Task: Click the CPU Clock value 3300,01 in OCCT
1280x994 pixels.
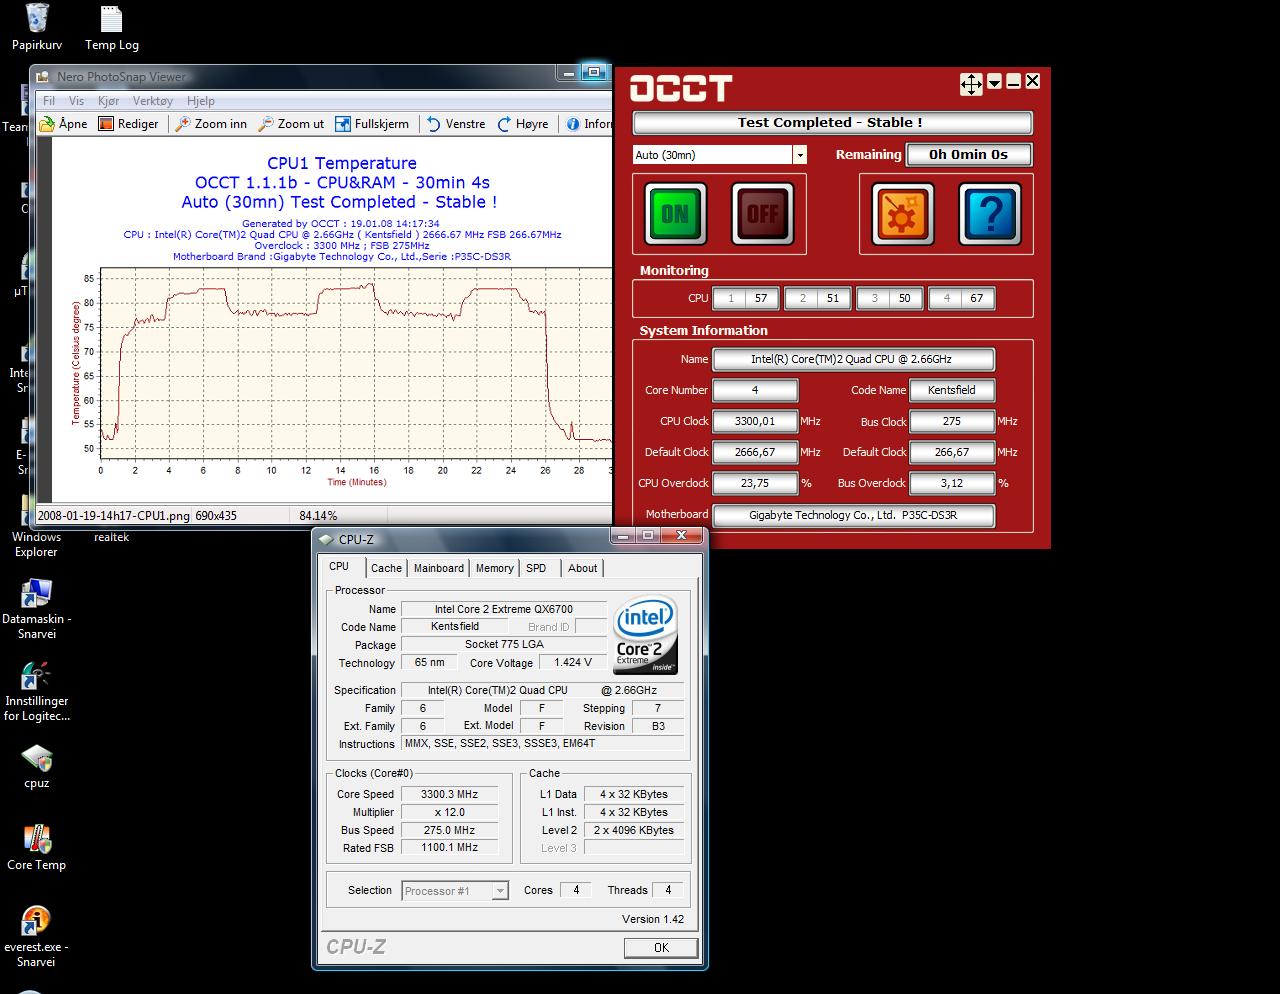Action: tap(755, 421)
